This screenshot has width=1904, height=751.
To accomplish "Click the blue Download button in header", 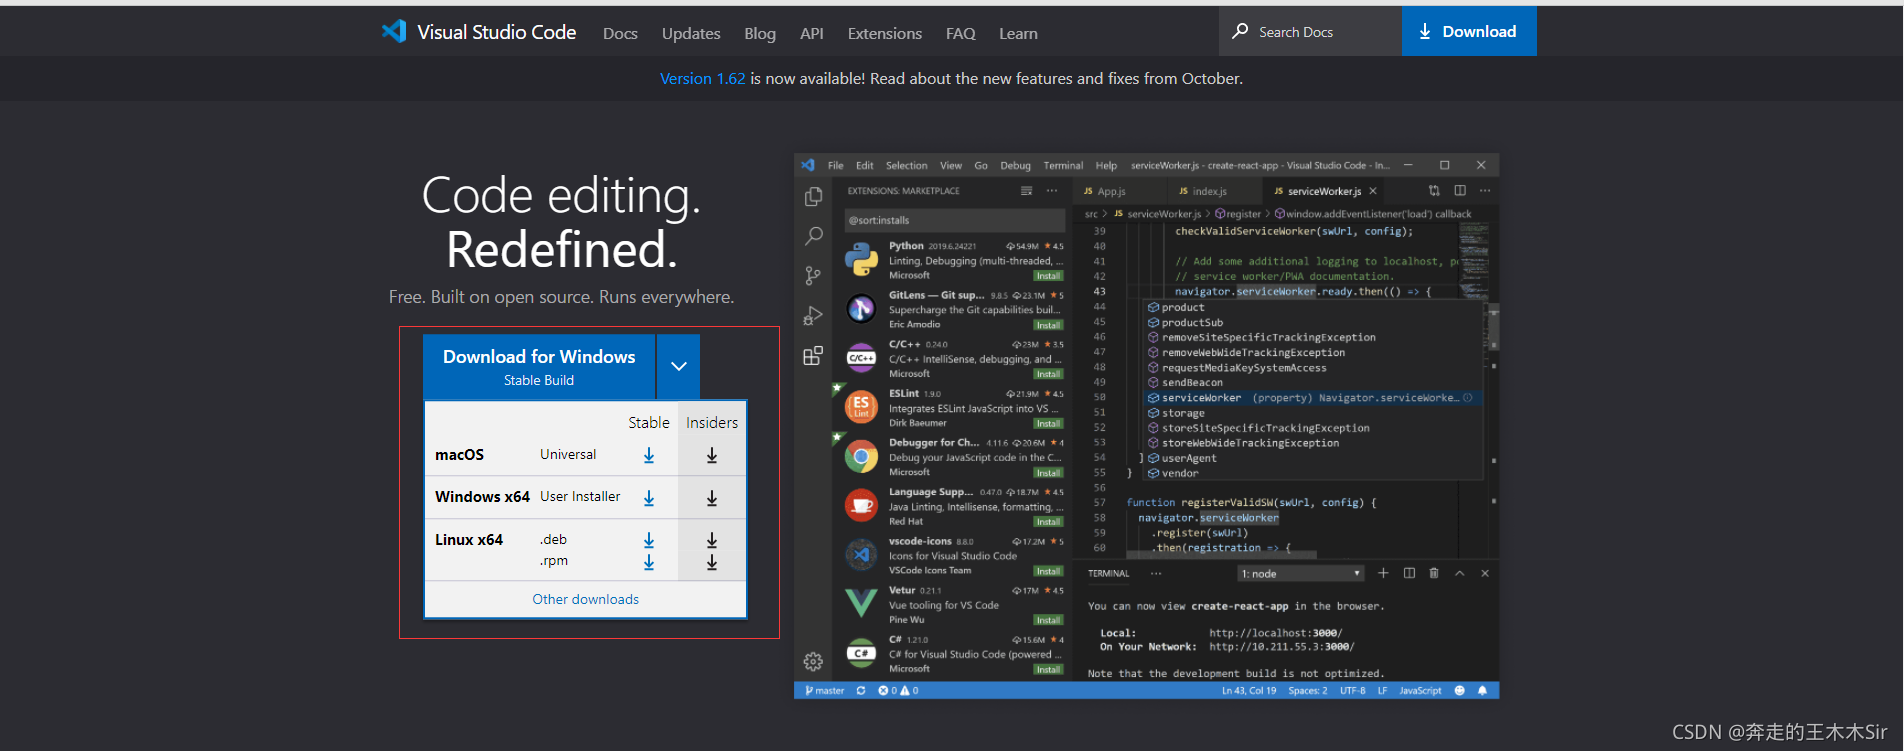I will 1469,31.
